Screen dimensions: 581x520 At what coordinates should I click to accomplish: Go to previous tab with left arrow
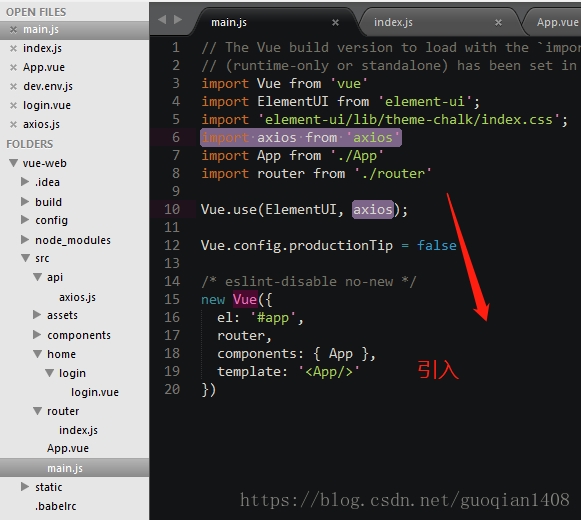[162, 19]
